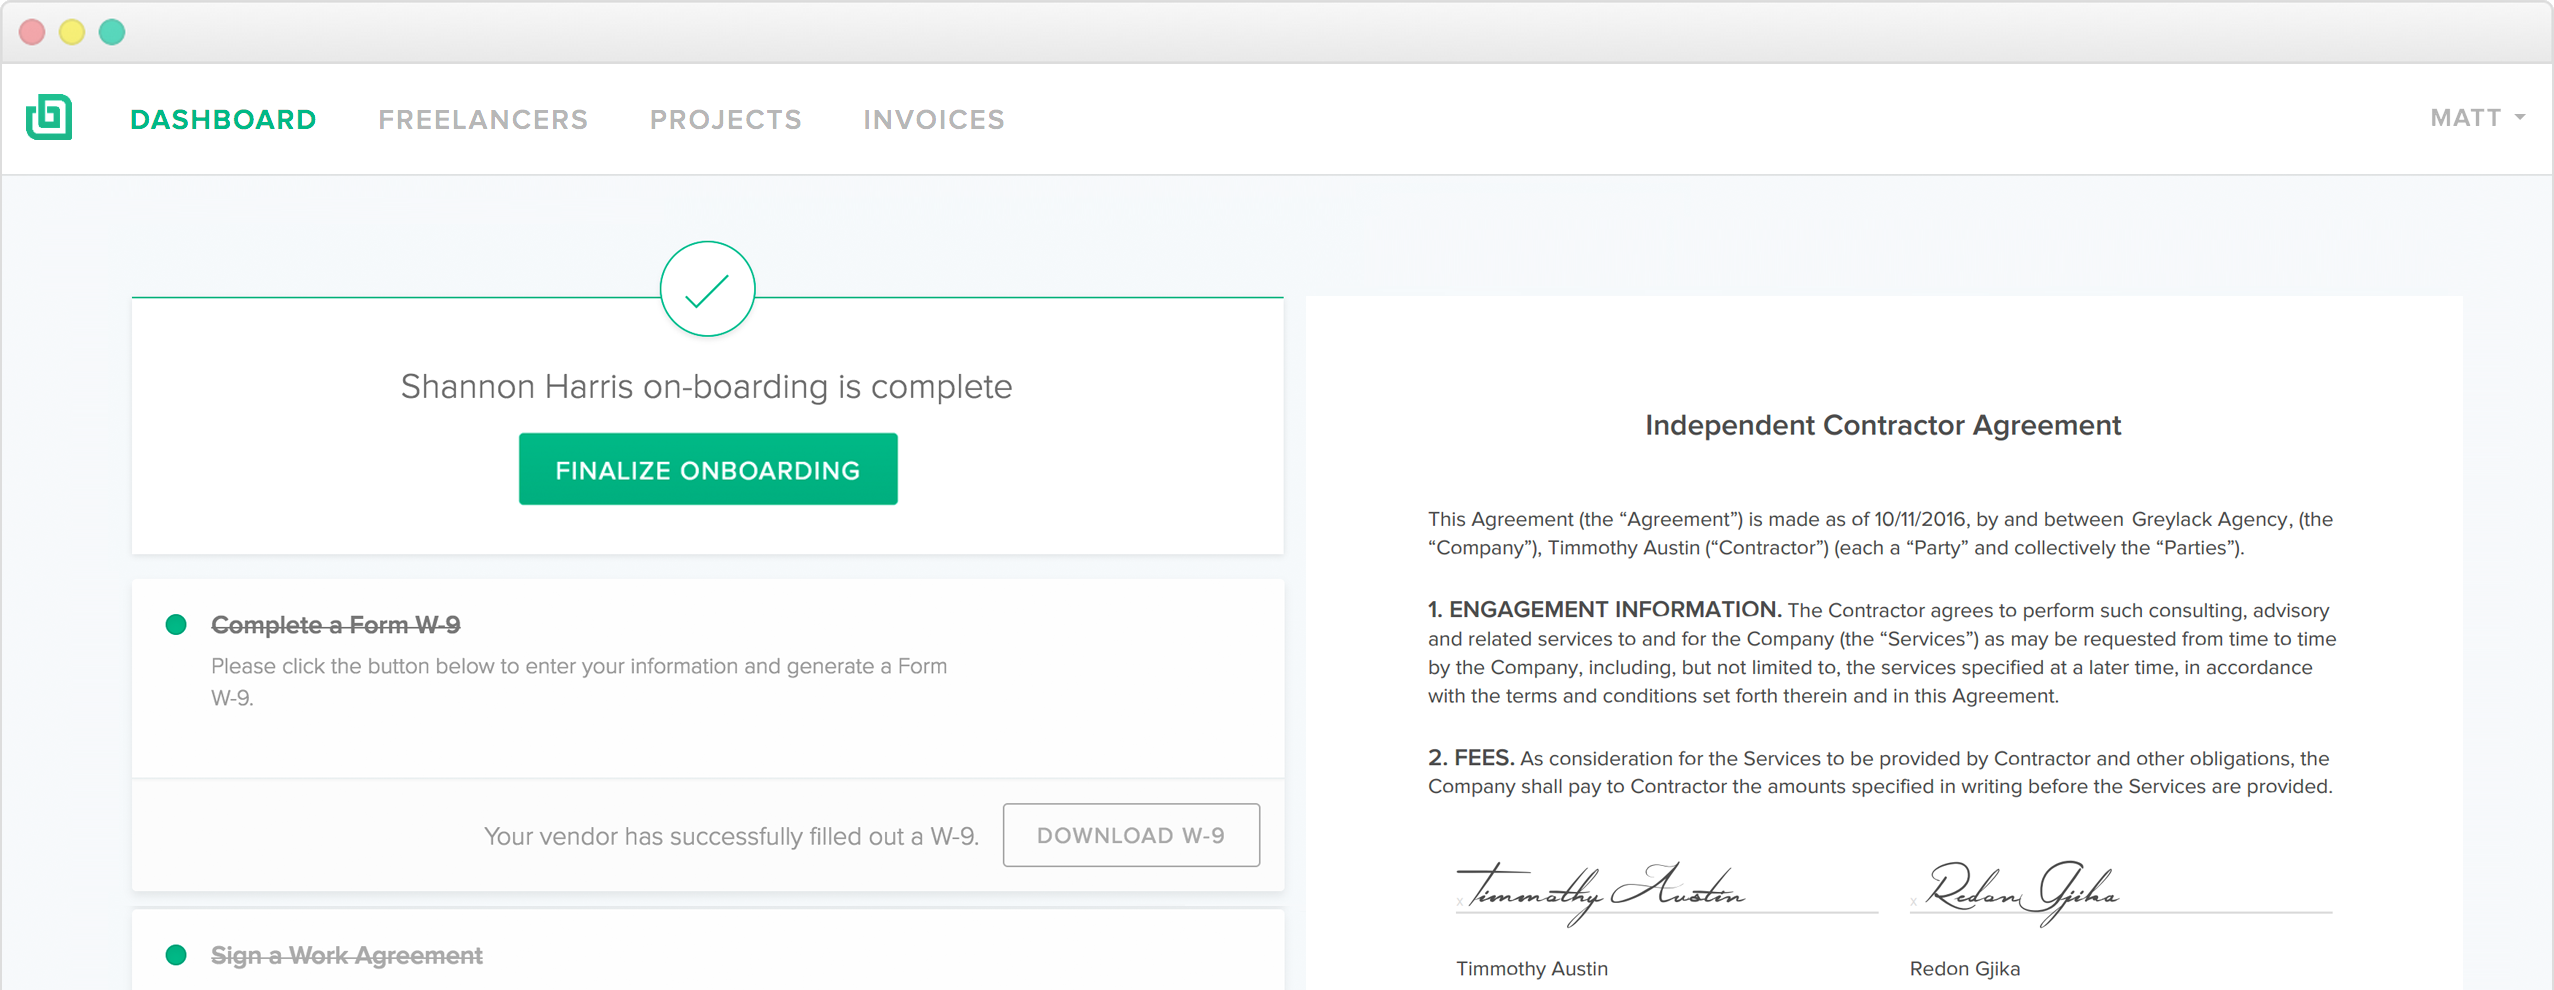The height and width of the screenshot is (990, 2554).
Task: Click the vendor successfully filled W-9 message
Action: (x=731, y=836)
